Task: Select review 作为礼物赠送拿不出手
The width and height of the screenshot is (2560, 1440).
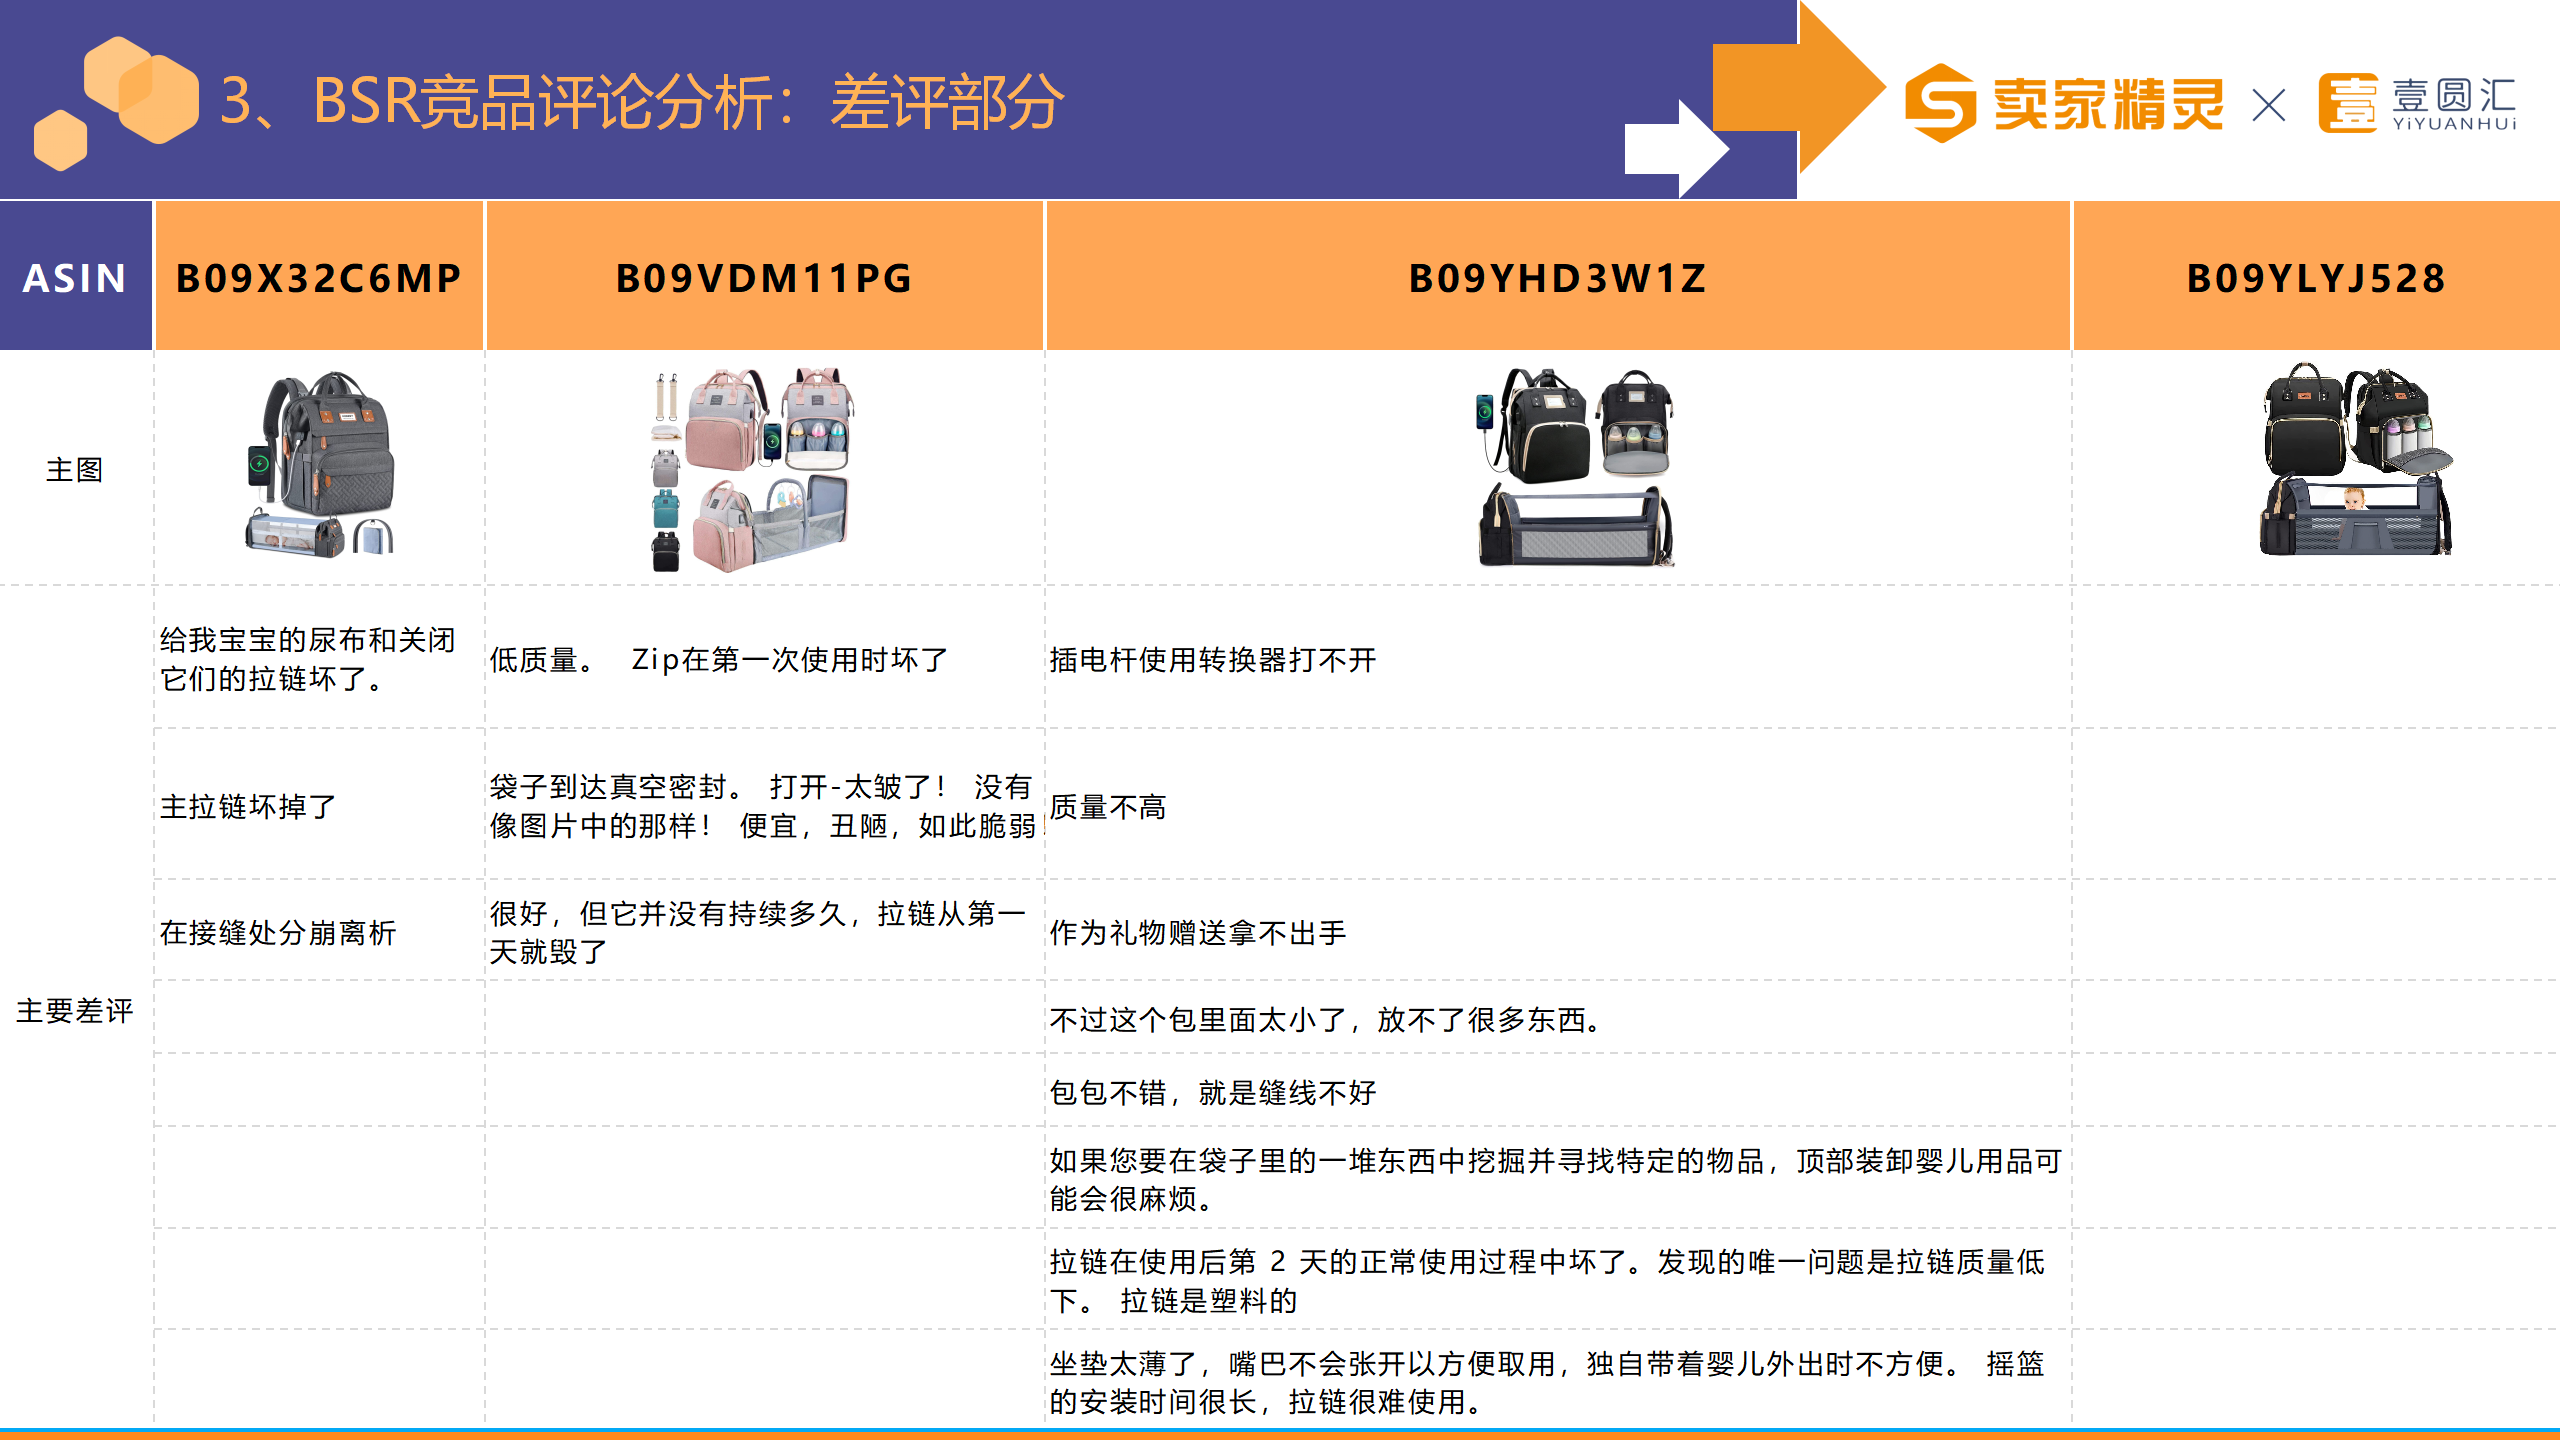Action: pos(1198,932)
